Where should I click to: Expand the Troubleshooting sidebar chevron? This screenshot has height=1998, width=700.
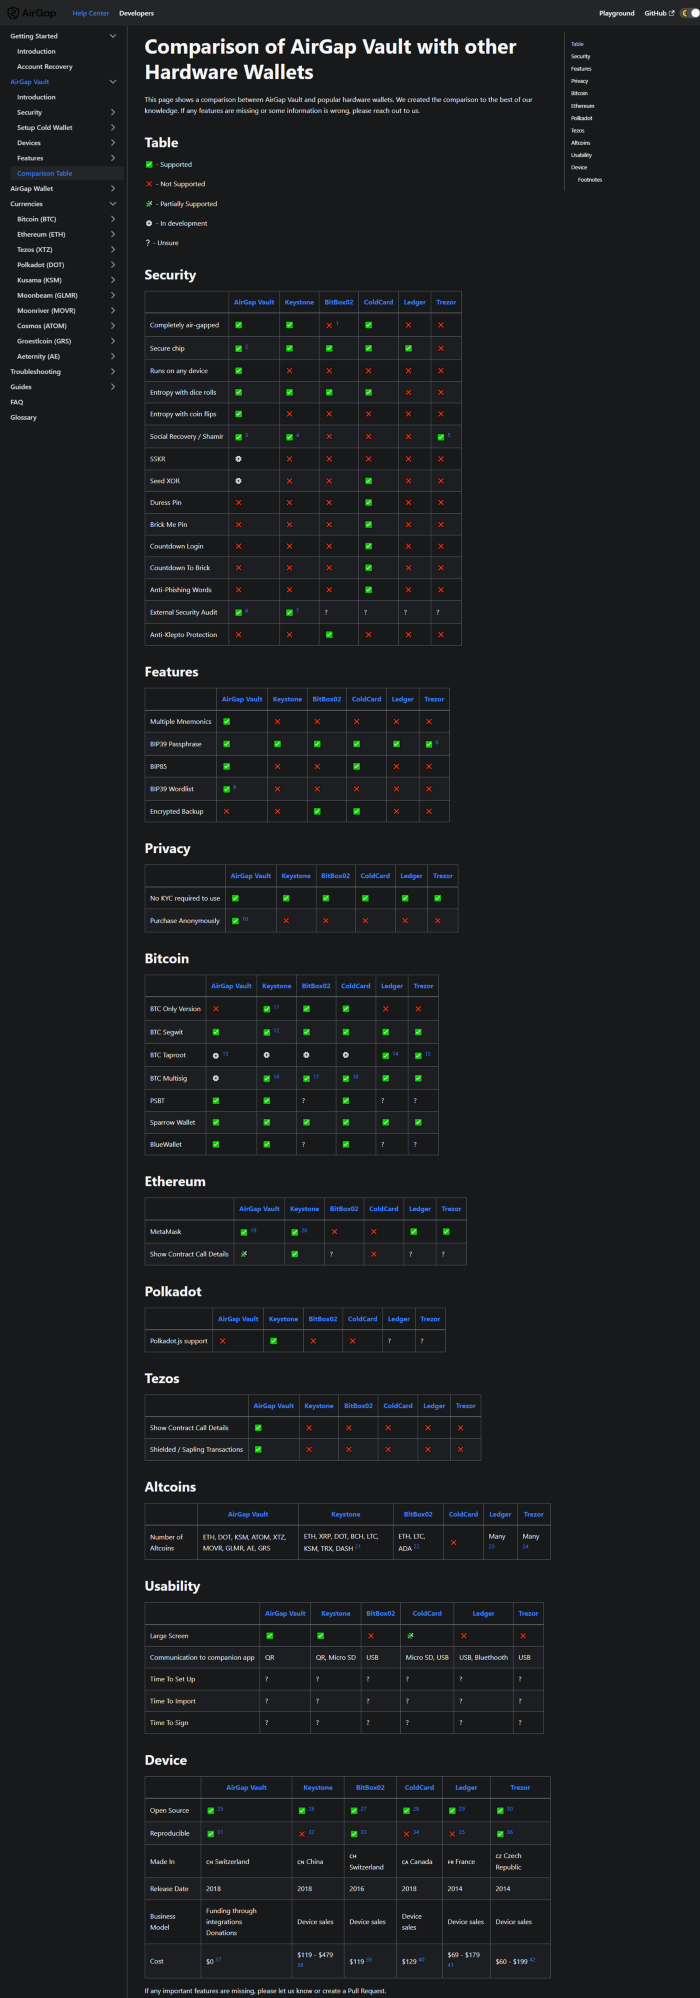point(112,372)
